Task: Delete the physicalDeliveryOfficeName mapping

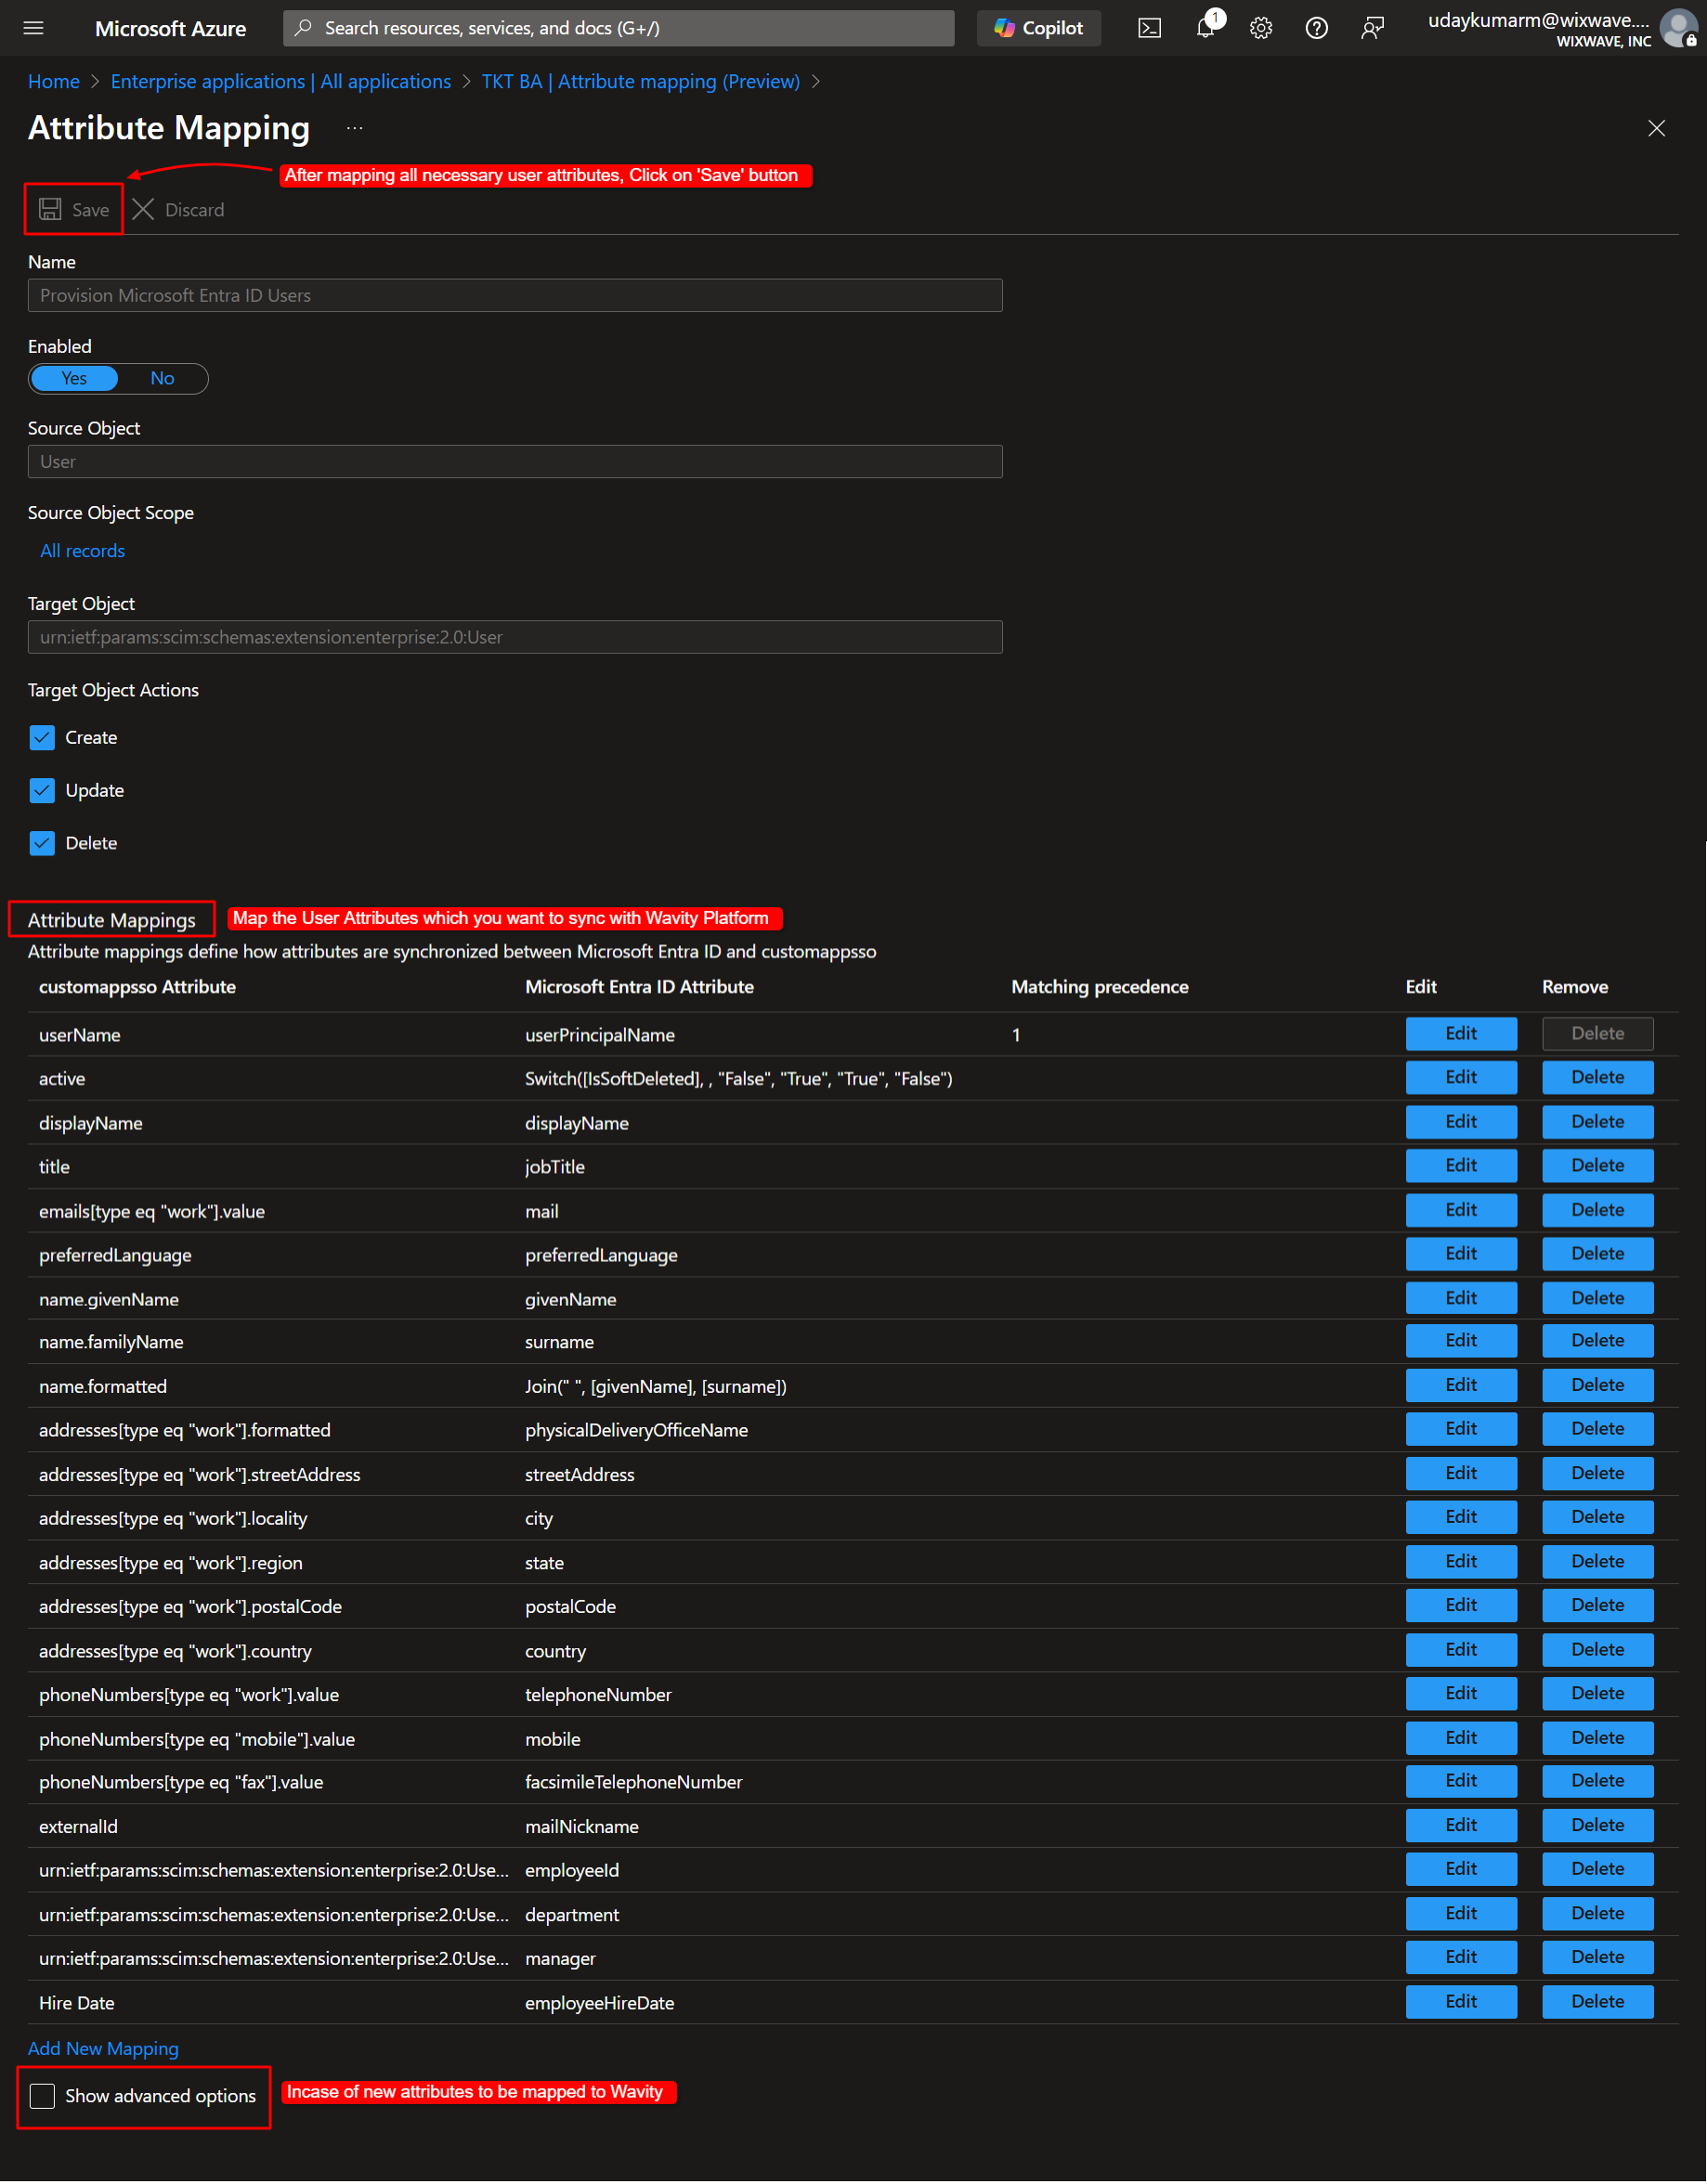Action: pos(1597,1429)
